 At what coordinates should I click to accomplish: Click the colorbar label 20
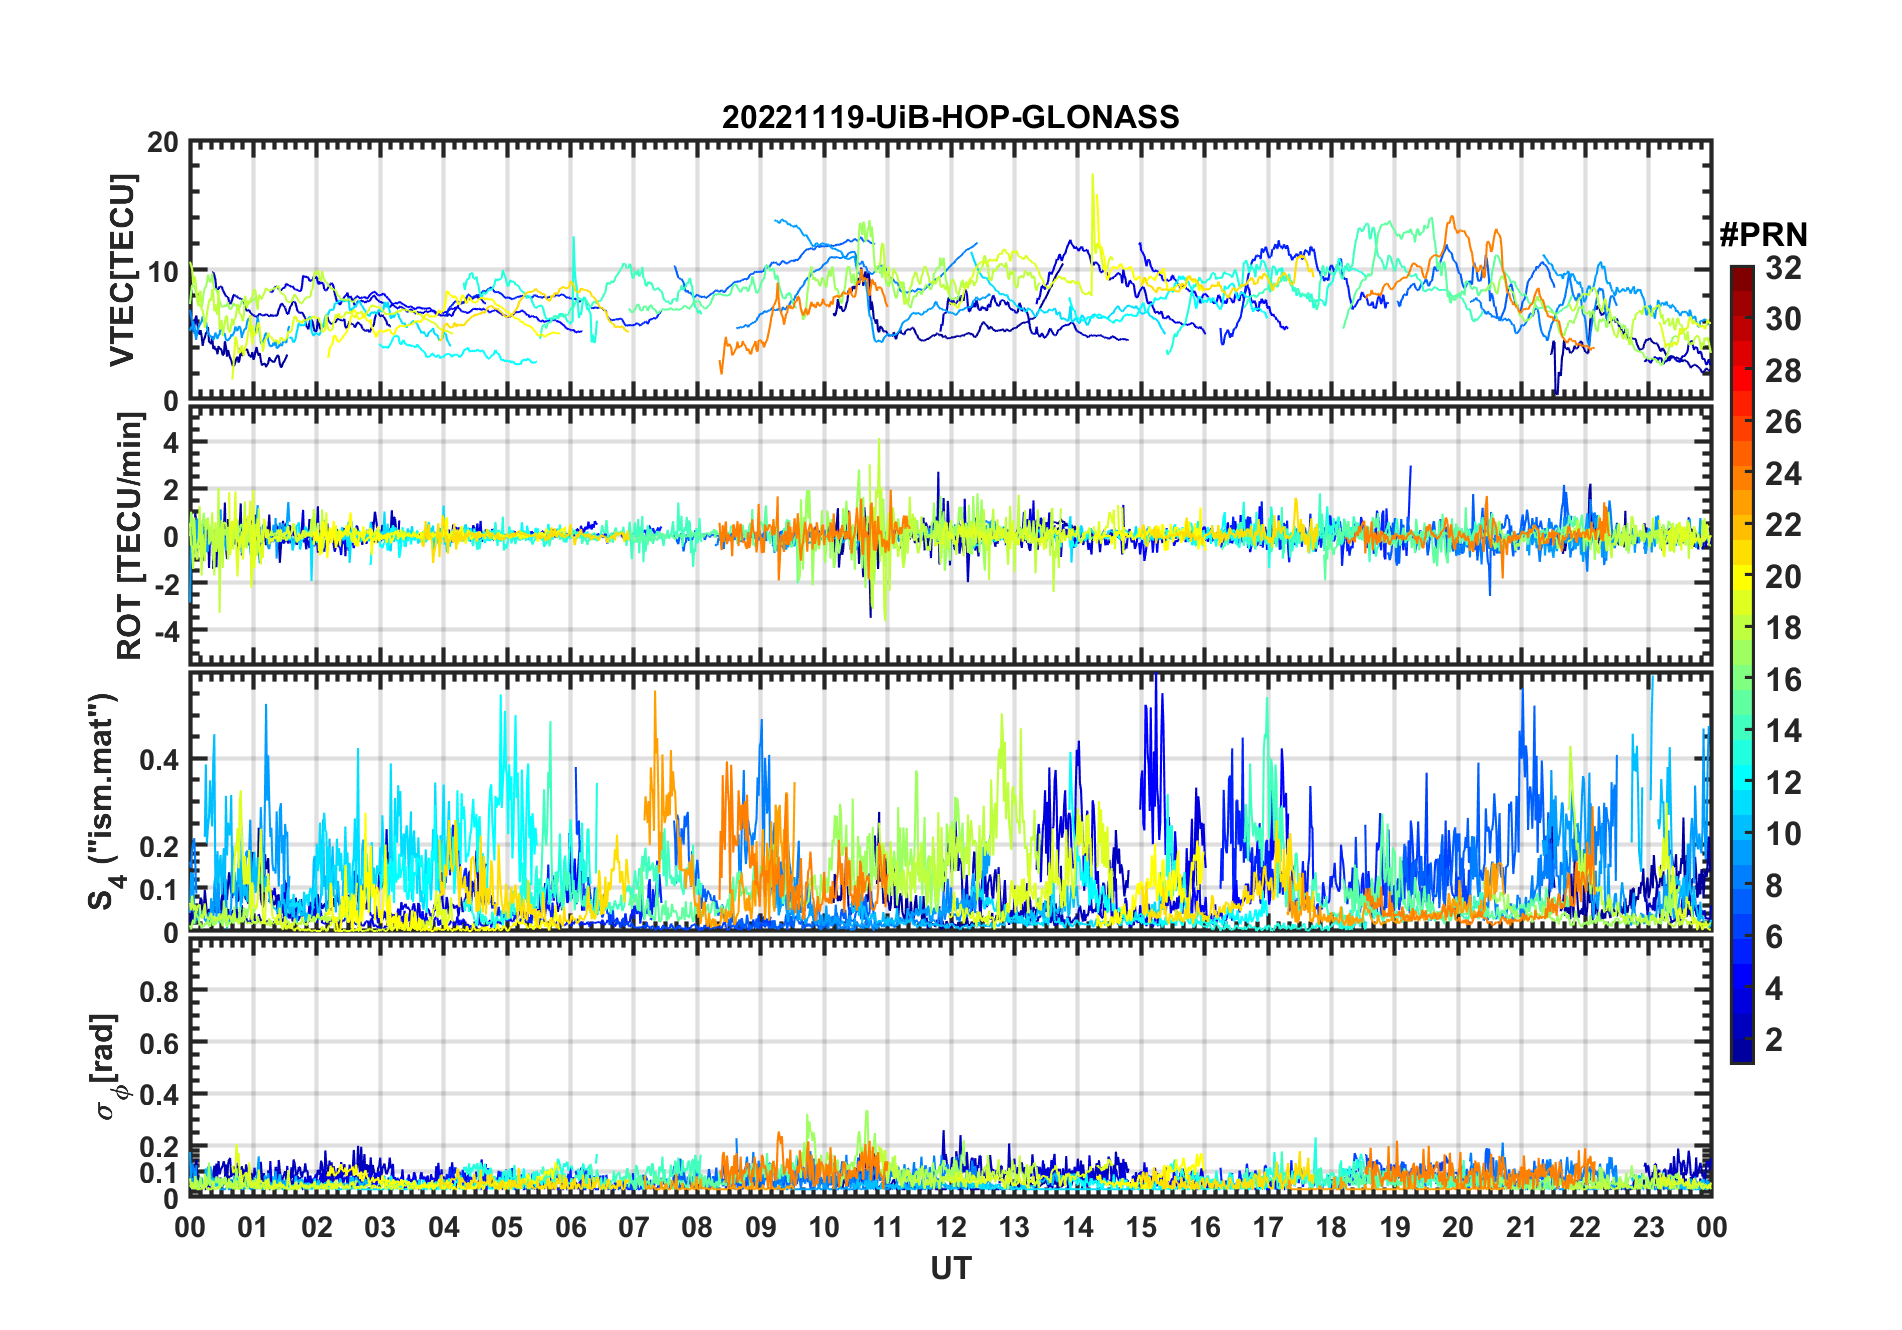point(1783,576)
